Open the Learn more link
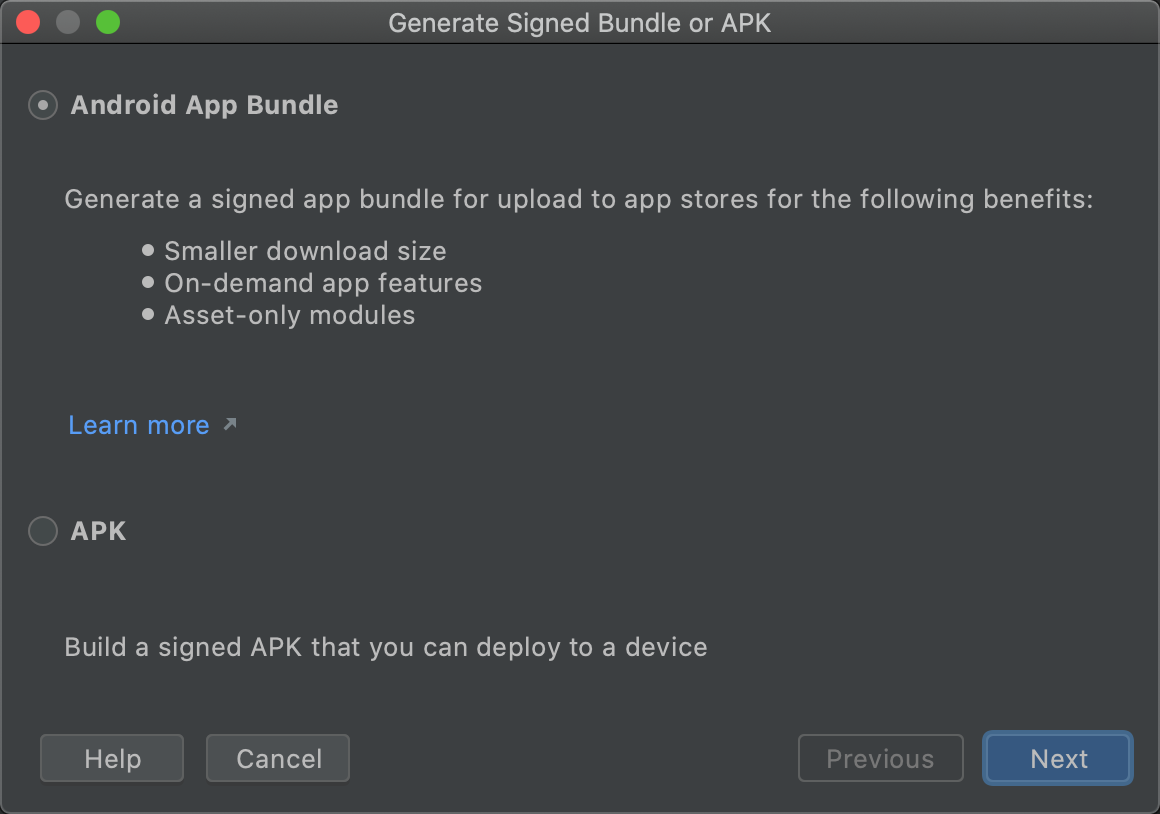Image resolution: width=1160 pixels, height=814 pixels. 138,424
